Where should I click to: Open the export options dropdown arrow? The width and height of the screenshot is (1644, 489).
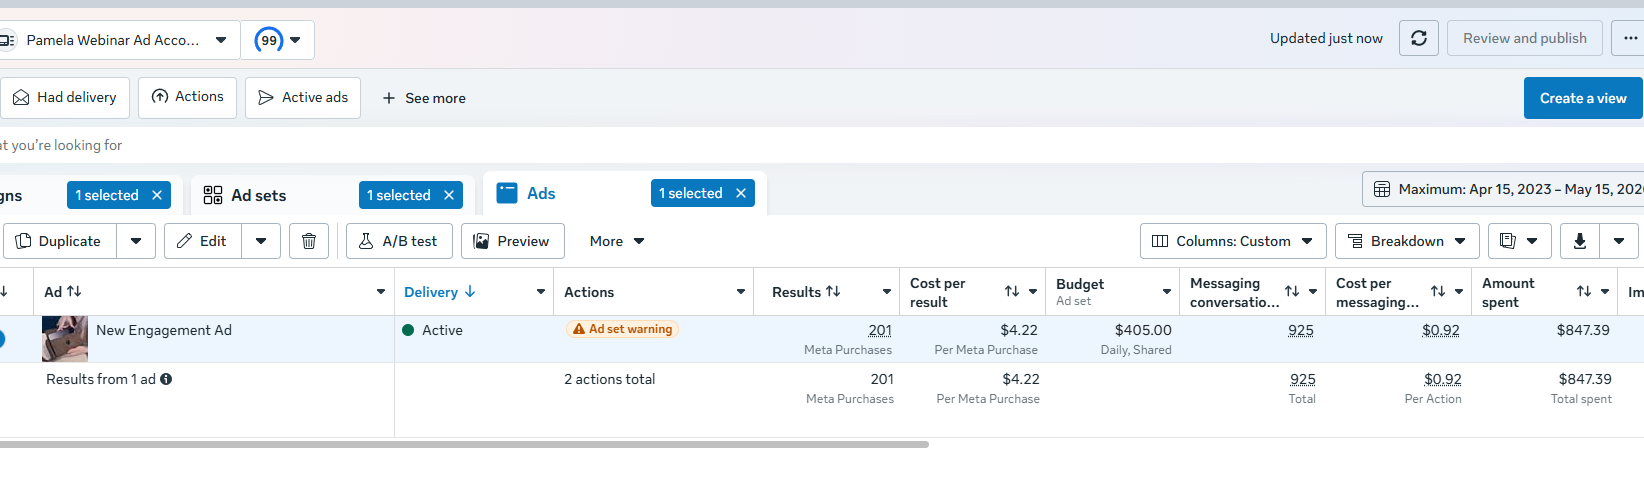pos(1619,241)
